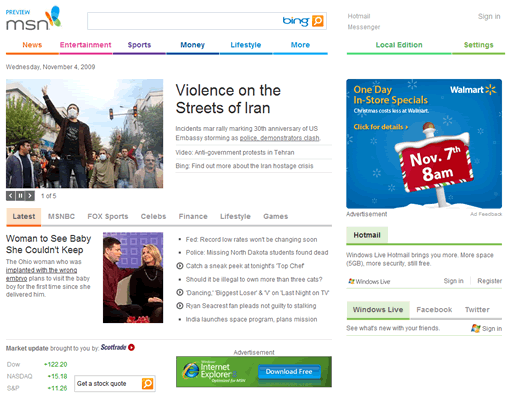Click the Internet Explorer logo in ad
Screen dimensions: 510x400
point(191,371)
